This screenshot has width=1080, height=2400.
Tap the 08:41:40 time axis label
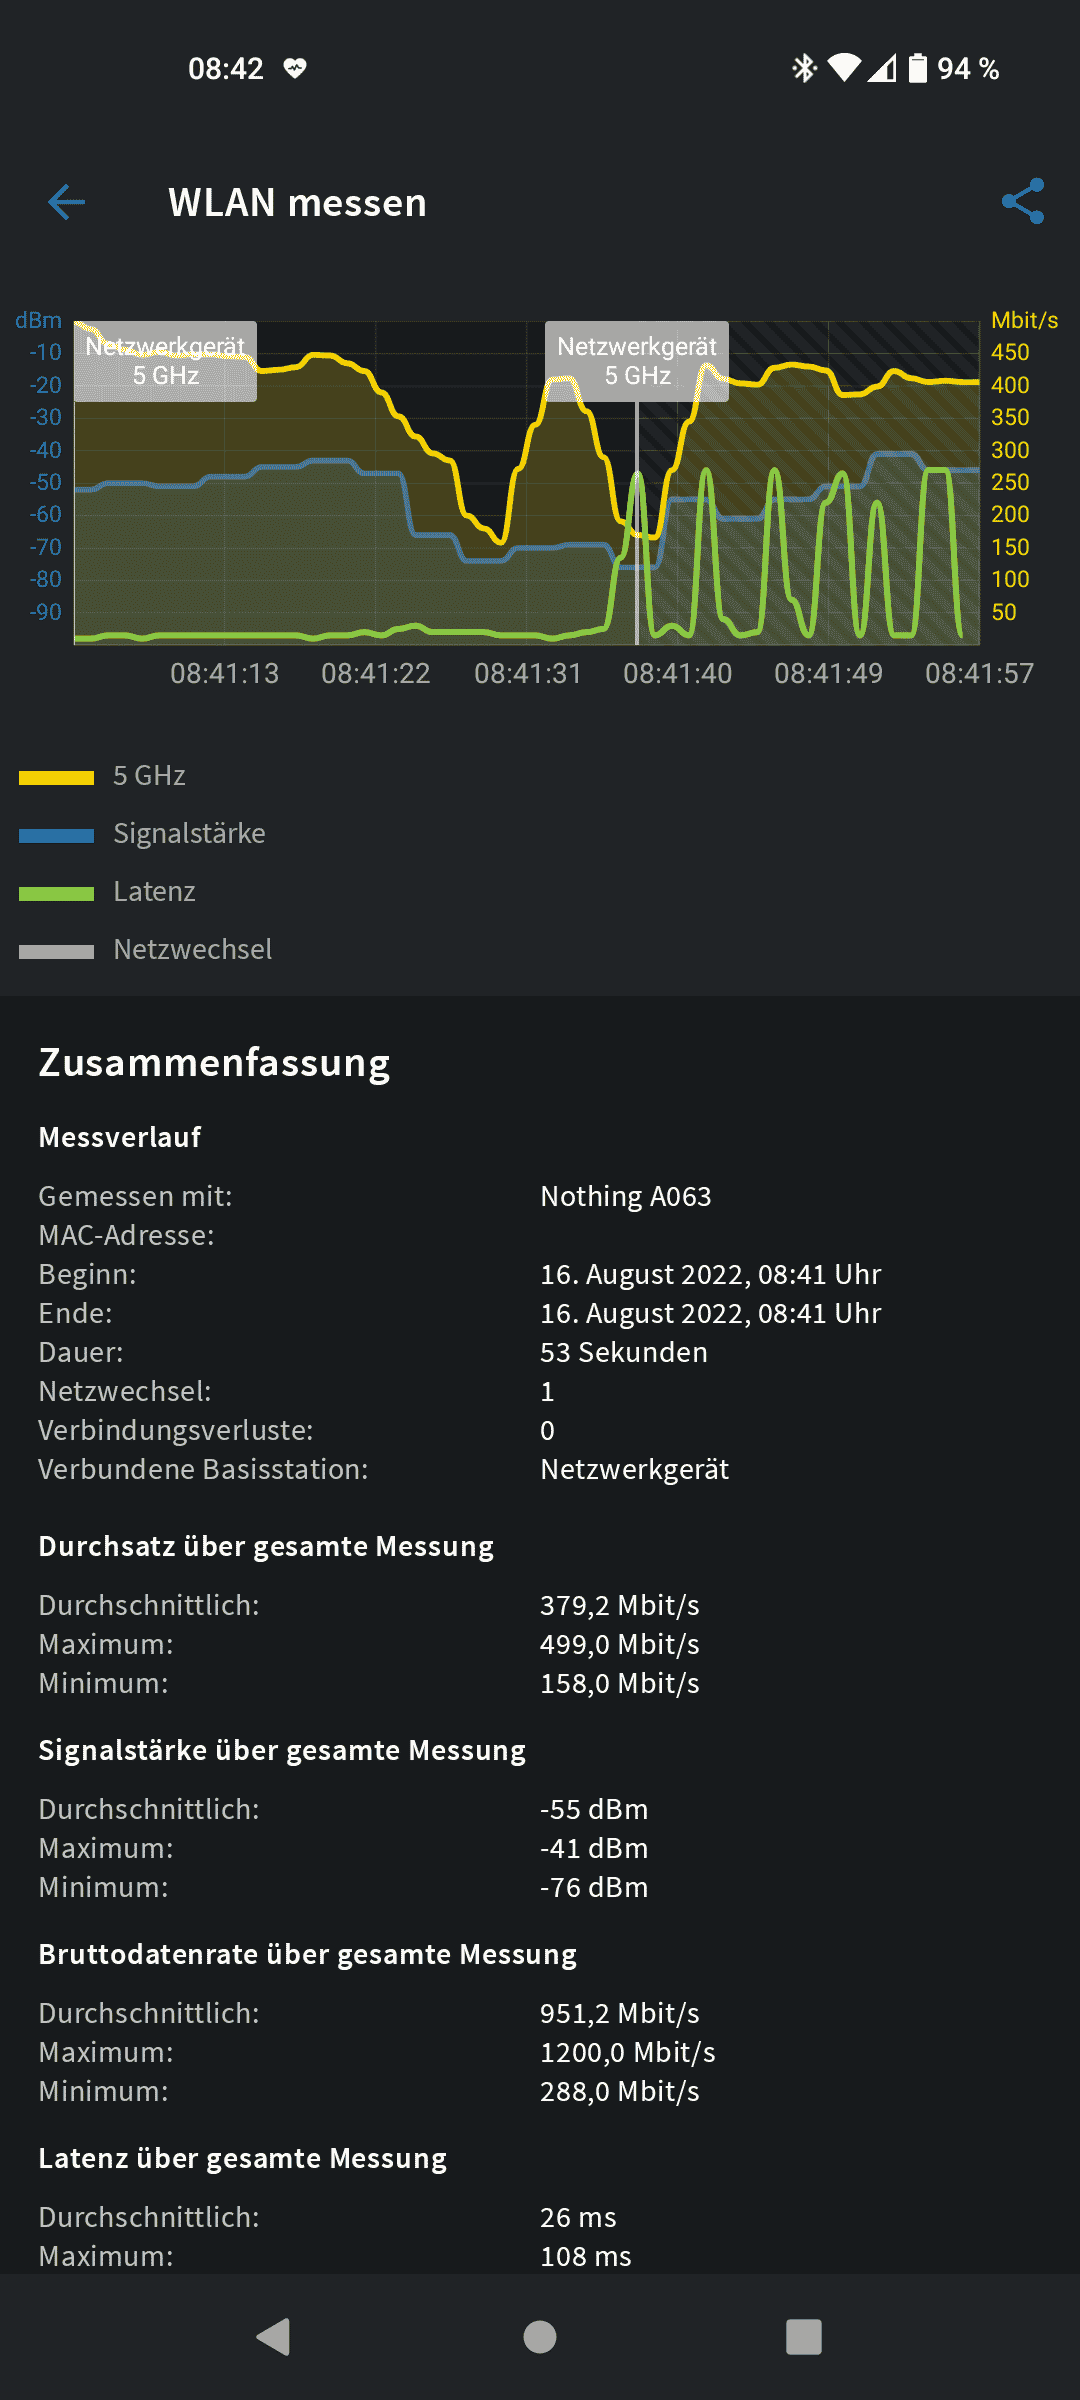[x=678, y=674]
